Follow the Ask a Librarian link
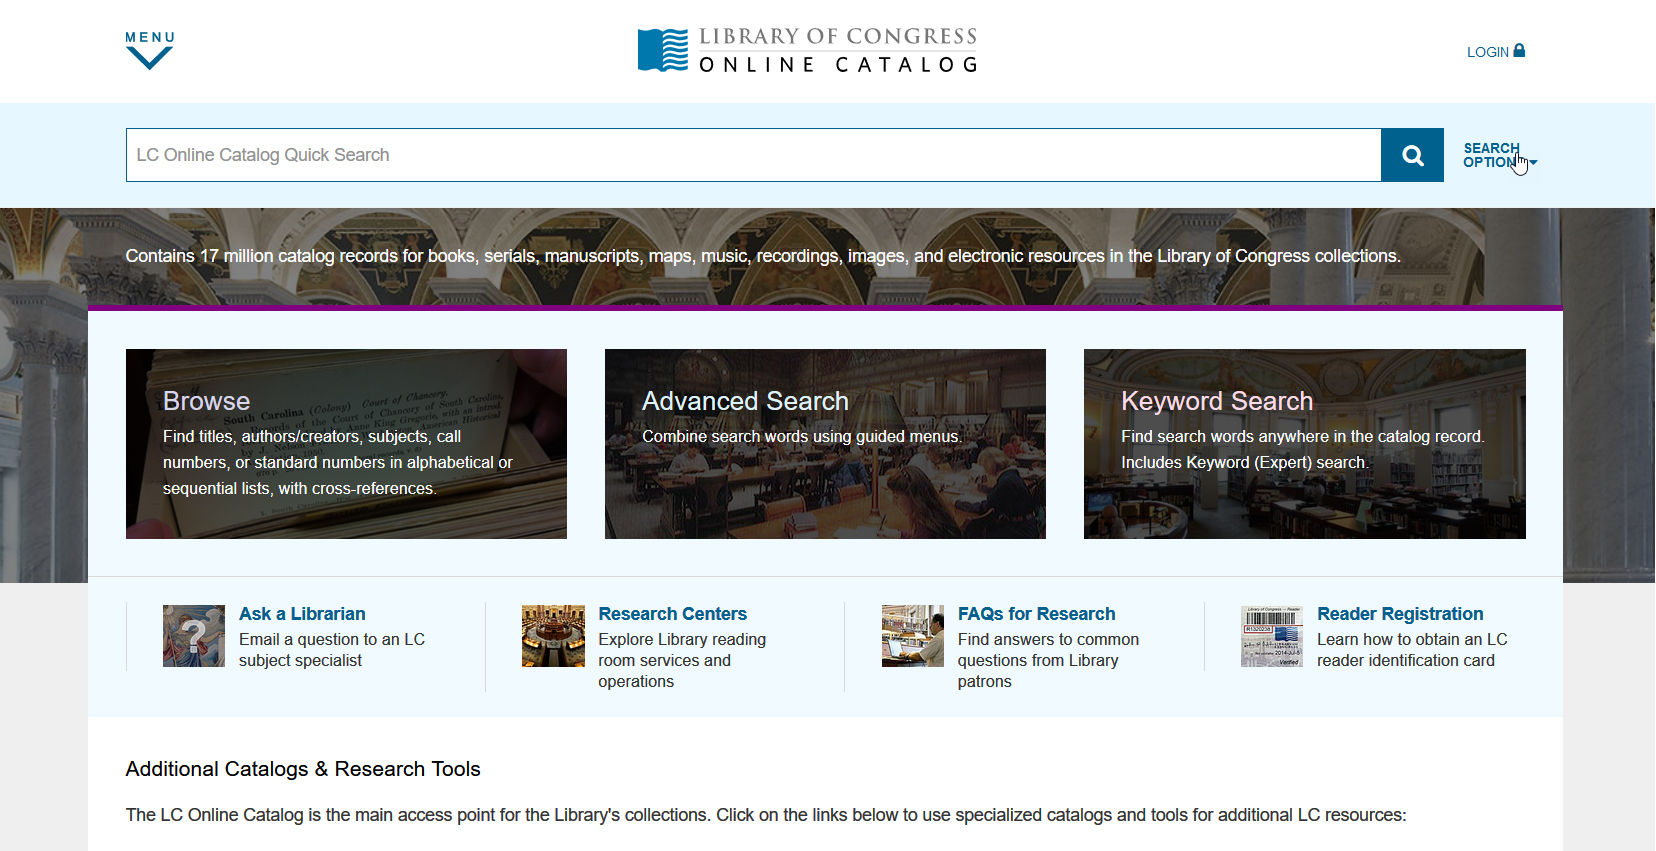Image resolution: width=1656 pixels, height=851 pixels. (302, 614)
